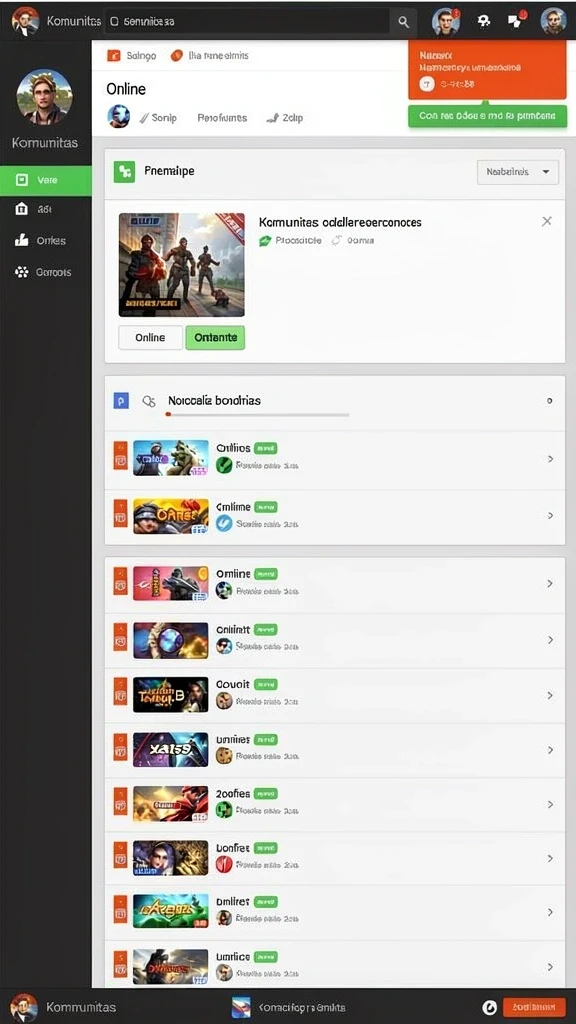576x1024 pixels.
Task: Click the orange button in bottom bar
Action: (x=534, y=1007)
